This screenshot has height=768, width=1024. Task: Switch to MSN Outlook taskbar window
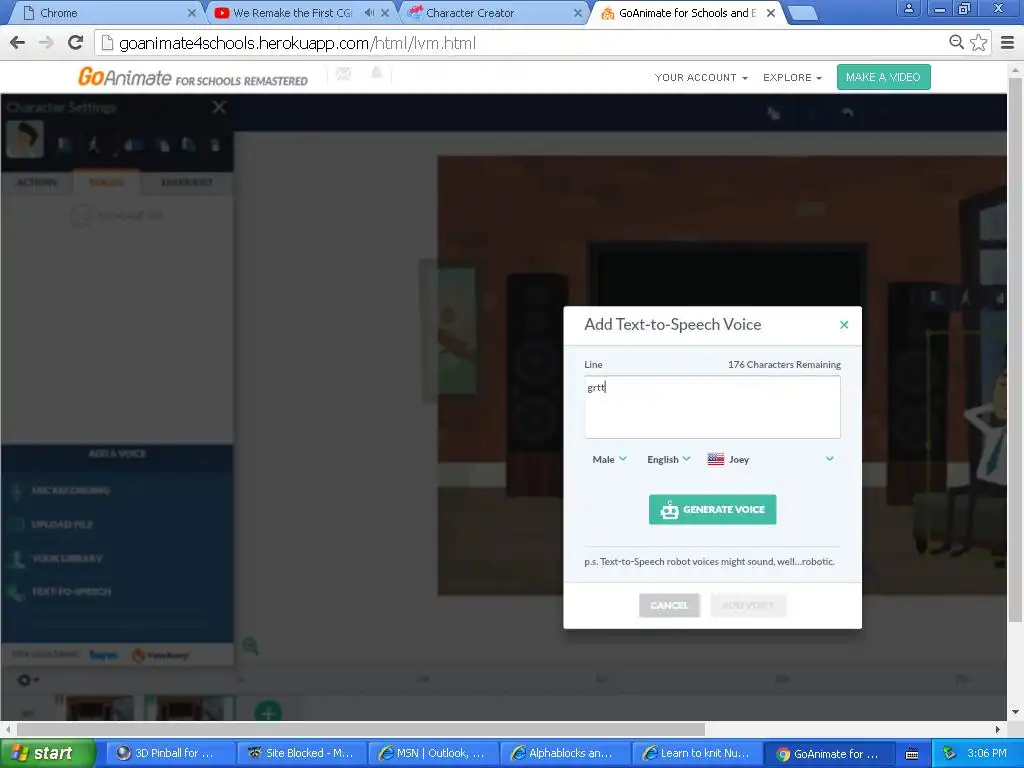434,753
